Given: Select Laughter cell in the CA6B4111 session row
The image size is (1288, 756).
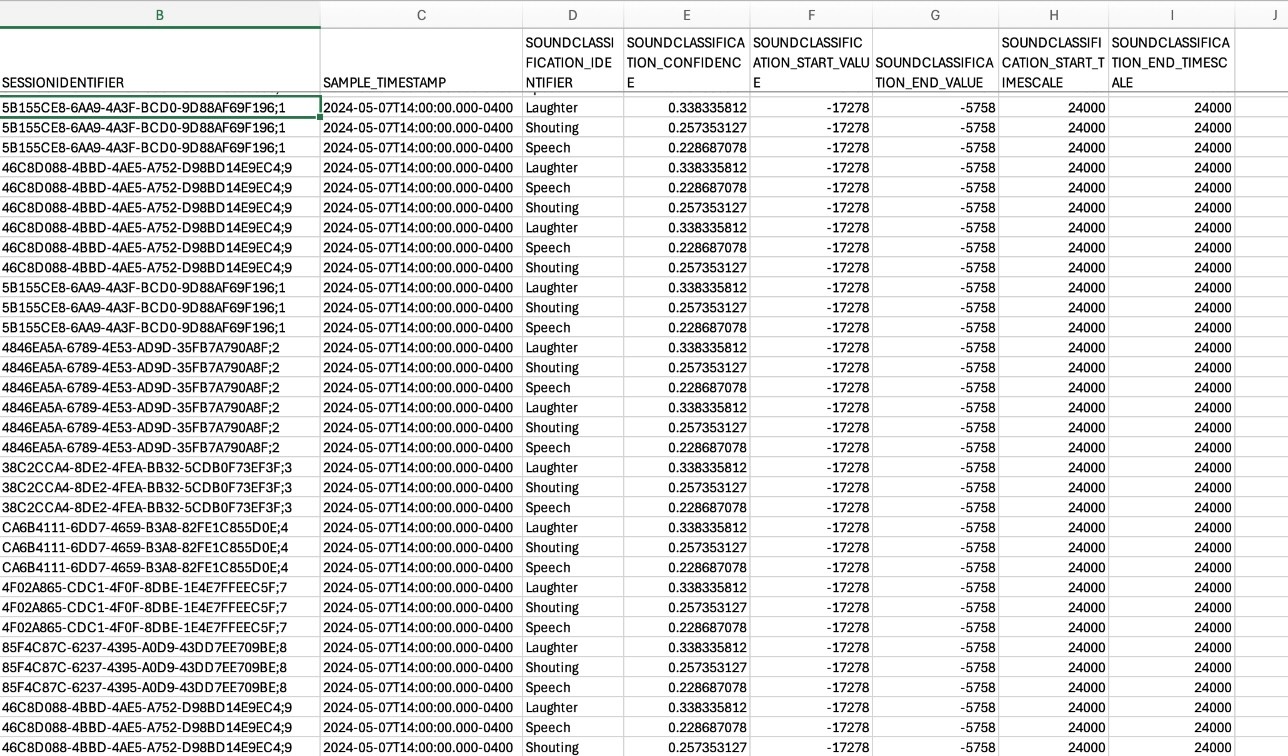Looking at the screenshot, I should click(x=573, y=527).
